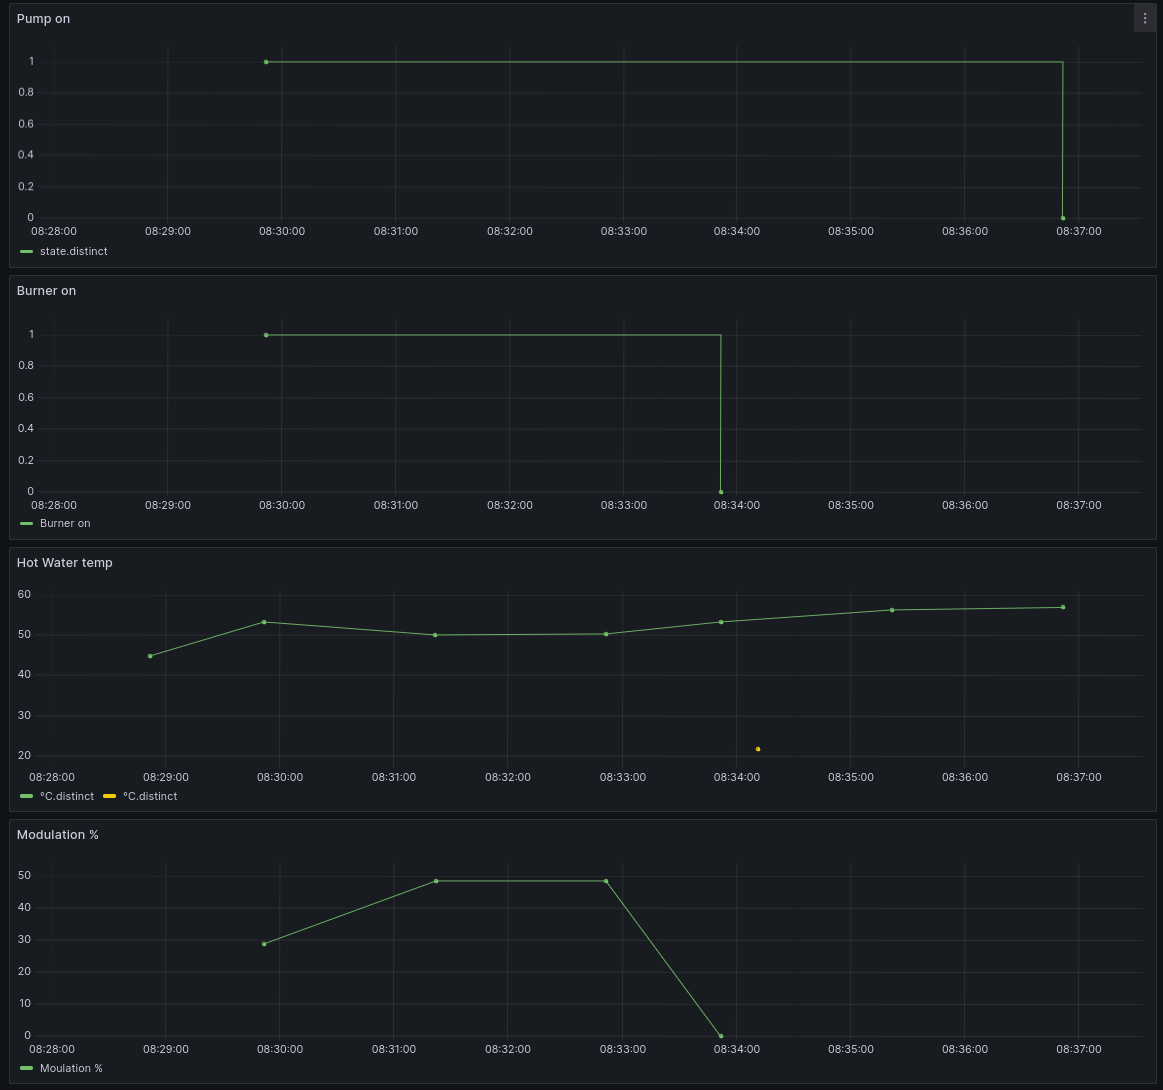Open the Moulation % legend color picker
This screenshot has height=1090, width=1163.
pyautogui.click(x=27, y=1069)
